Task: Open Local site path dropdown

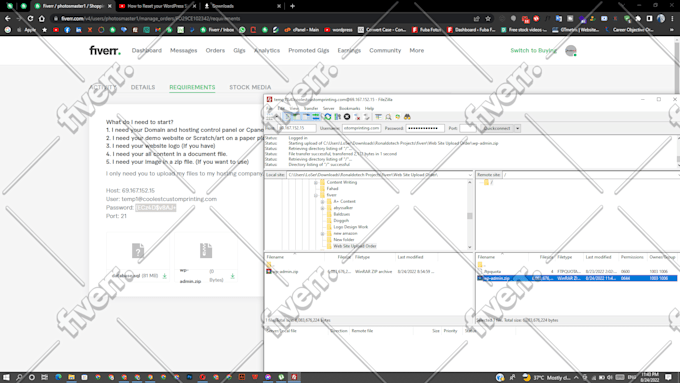Action: coord(470,175)
